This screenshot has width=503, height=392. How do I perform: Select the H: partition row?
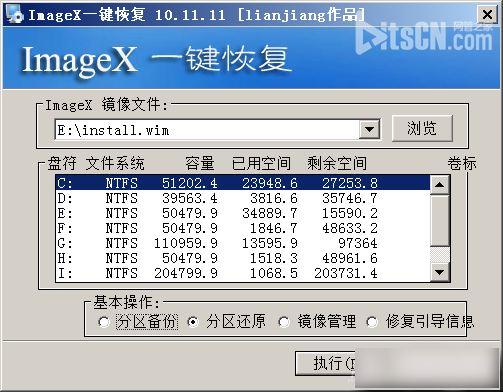[243, 258]
